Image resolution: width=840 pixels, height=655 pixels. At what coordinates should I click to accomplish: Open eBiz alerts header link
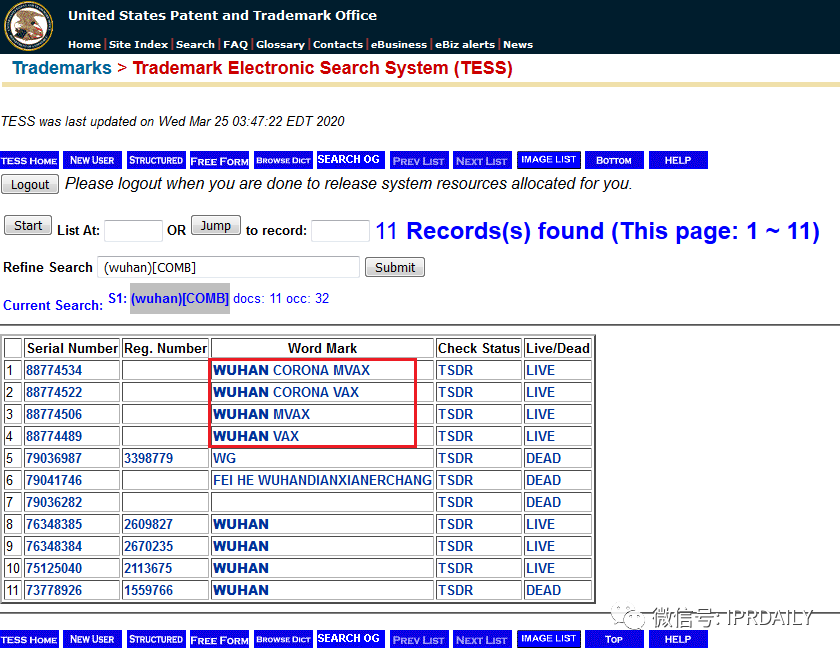464,44
